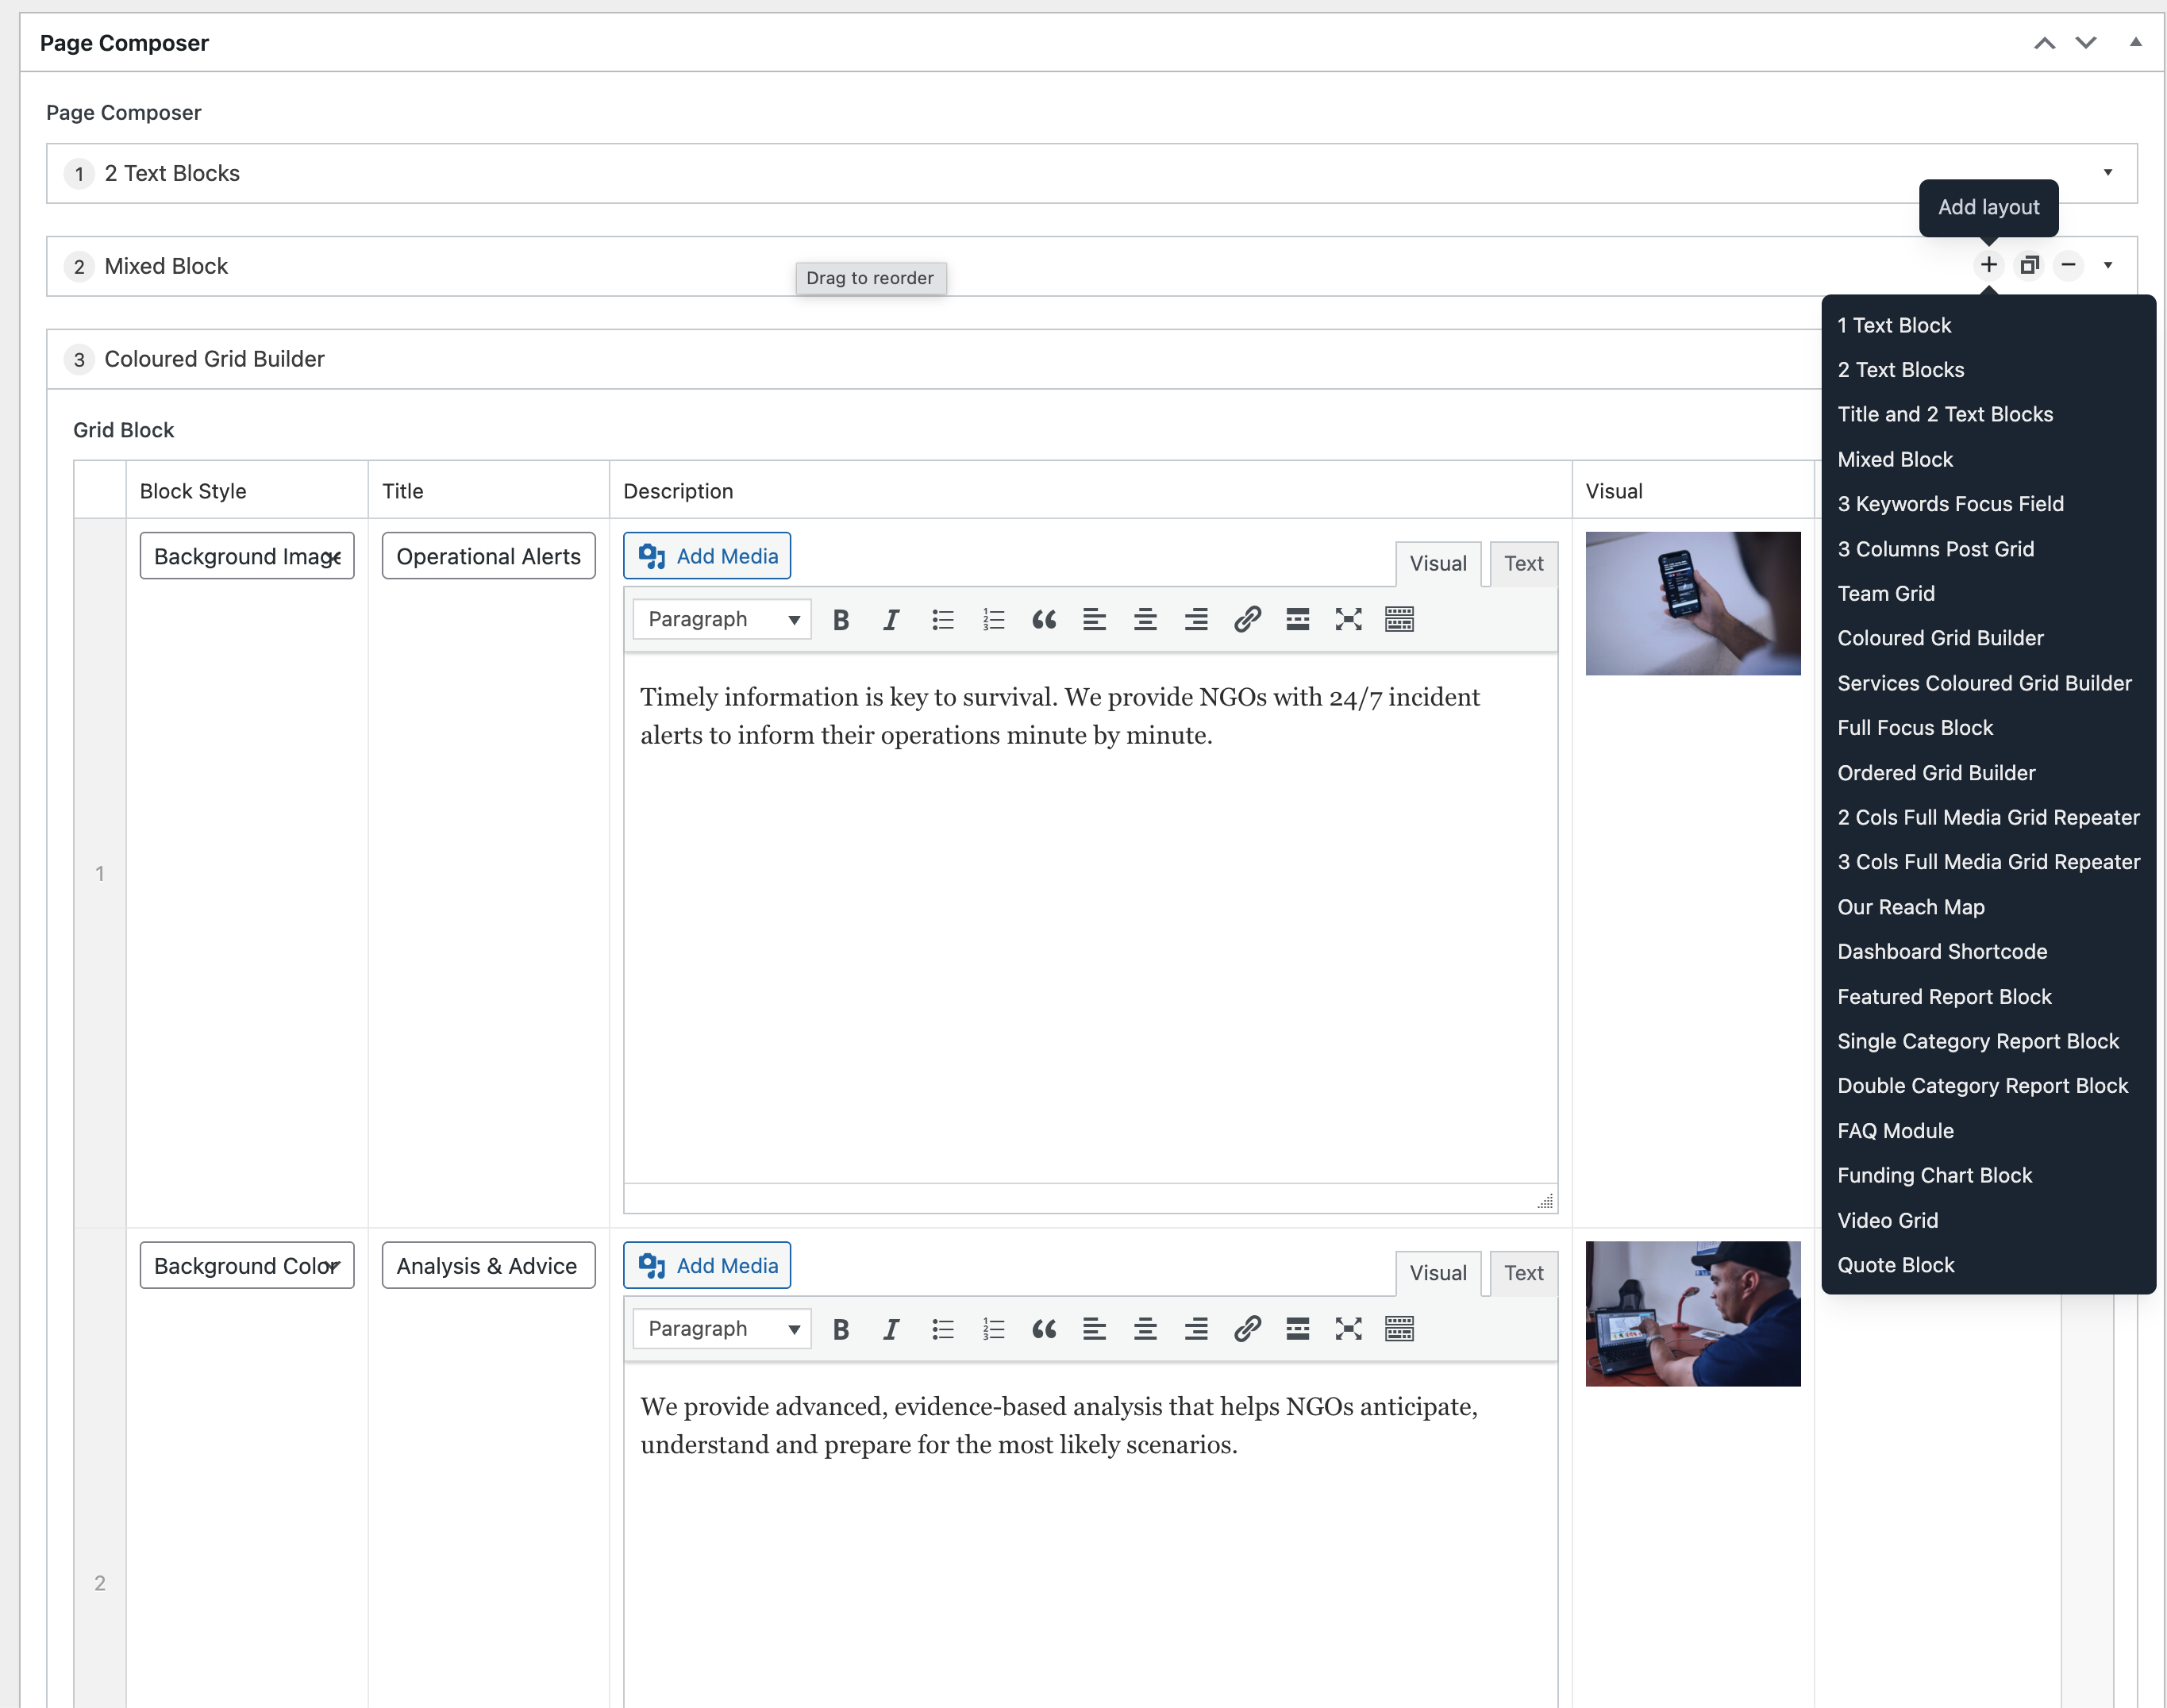Switch to Text tab in Operational Alerts editor
Image resolution: width=2167 pixels, height=1708 pixels.
tap(1523, 564)
